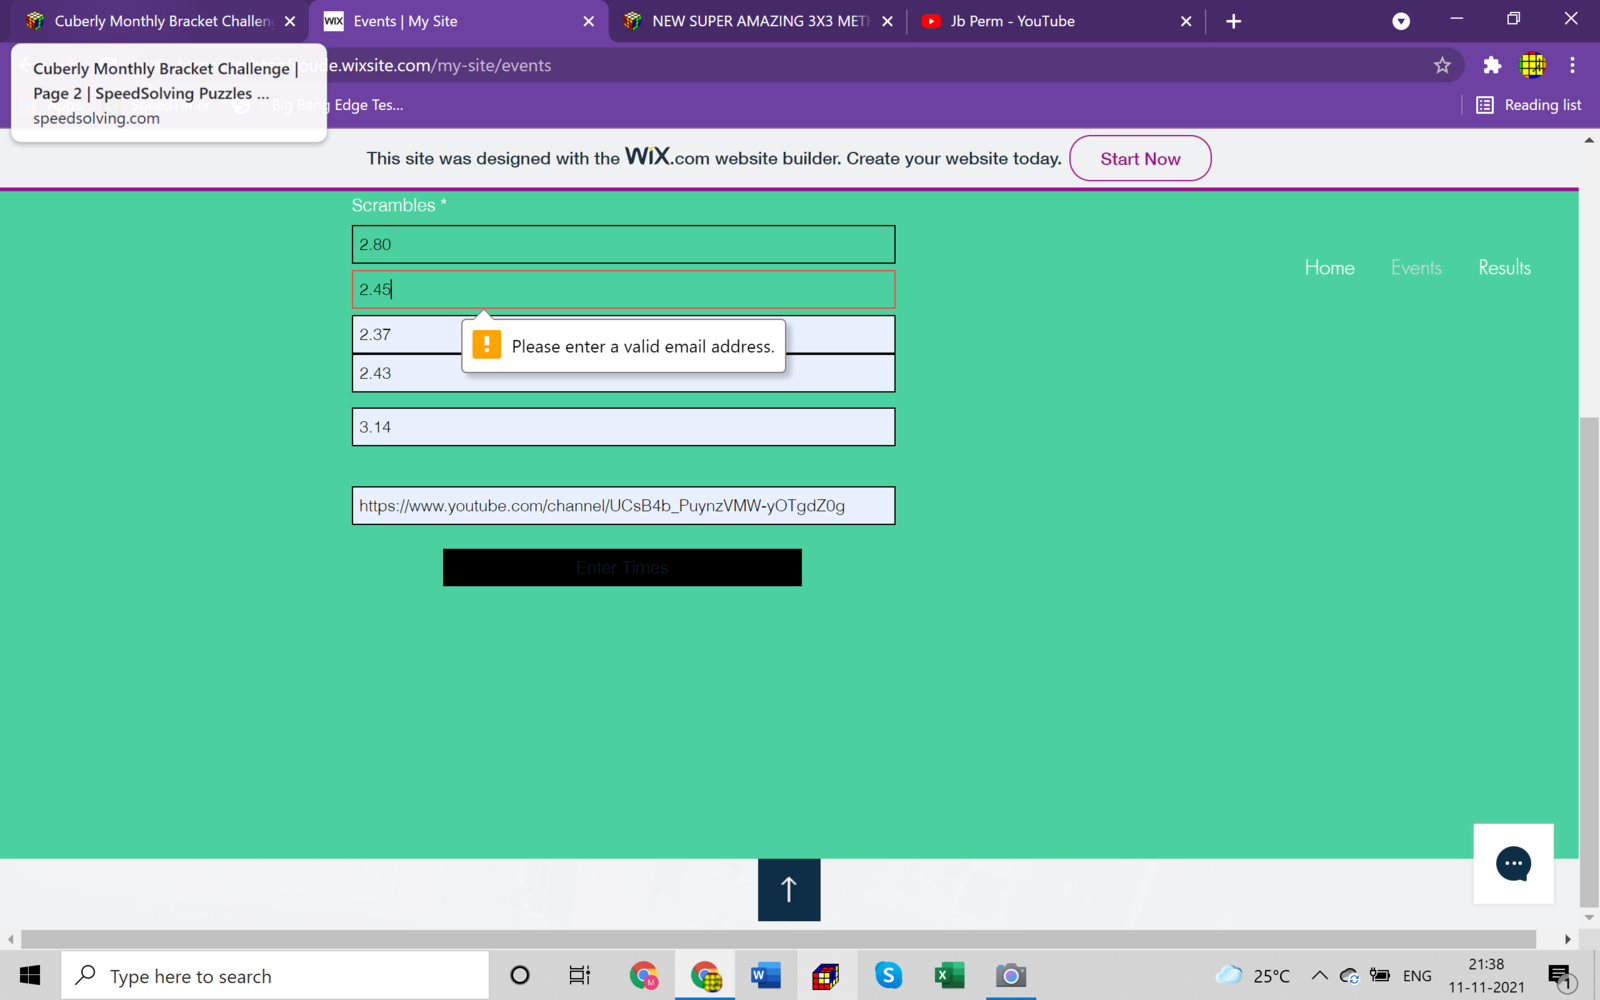The width and height of the screenshot is (1600, 1000).
Task: Open the Chrome extensions puzzle icon
Action: point(1492,65)
